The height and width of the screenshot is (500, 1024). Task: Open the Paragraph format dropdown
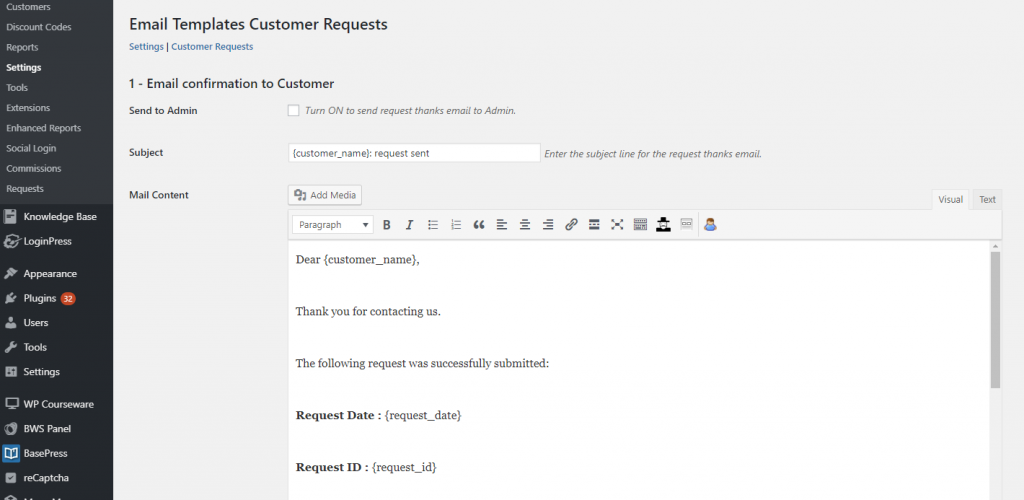(x=332, y=225)
